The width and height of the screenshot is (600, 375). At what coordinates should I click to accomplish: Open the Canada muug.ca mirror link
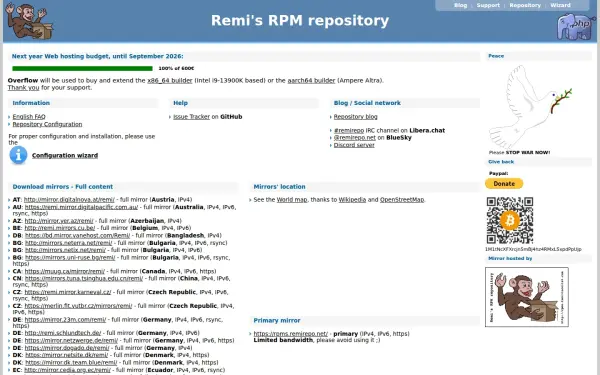(65, 271)
